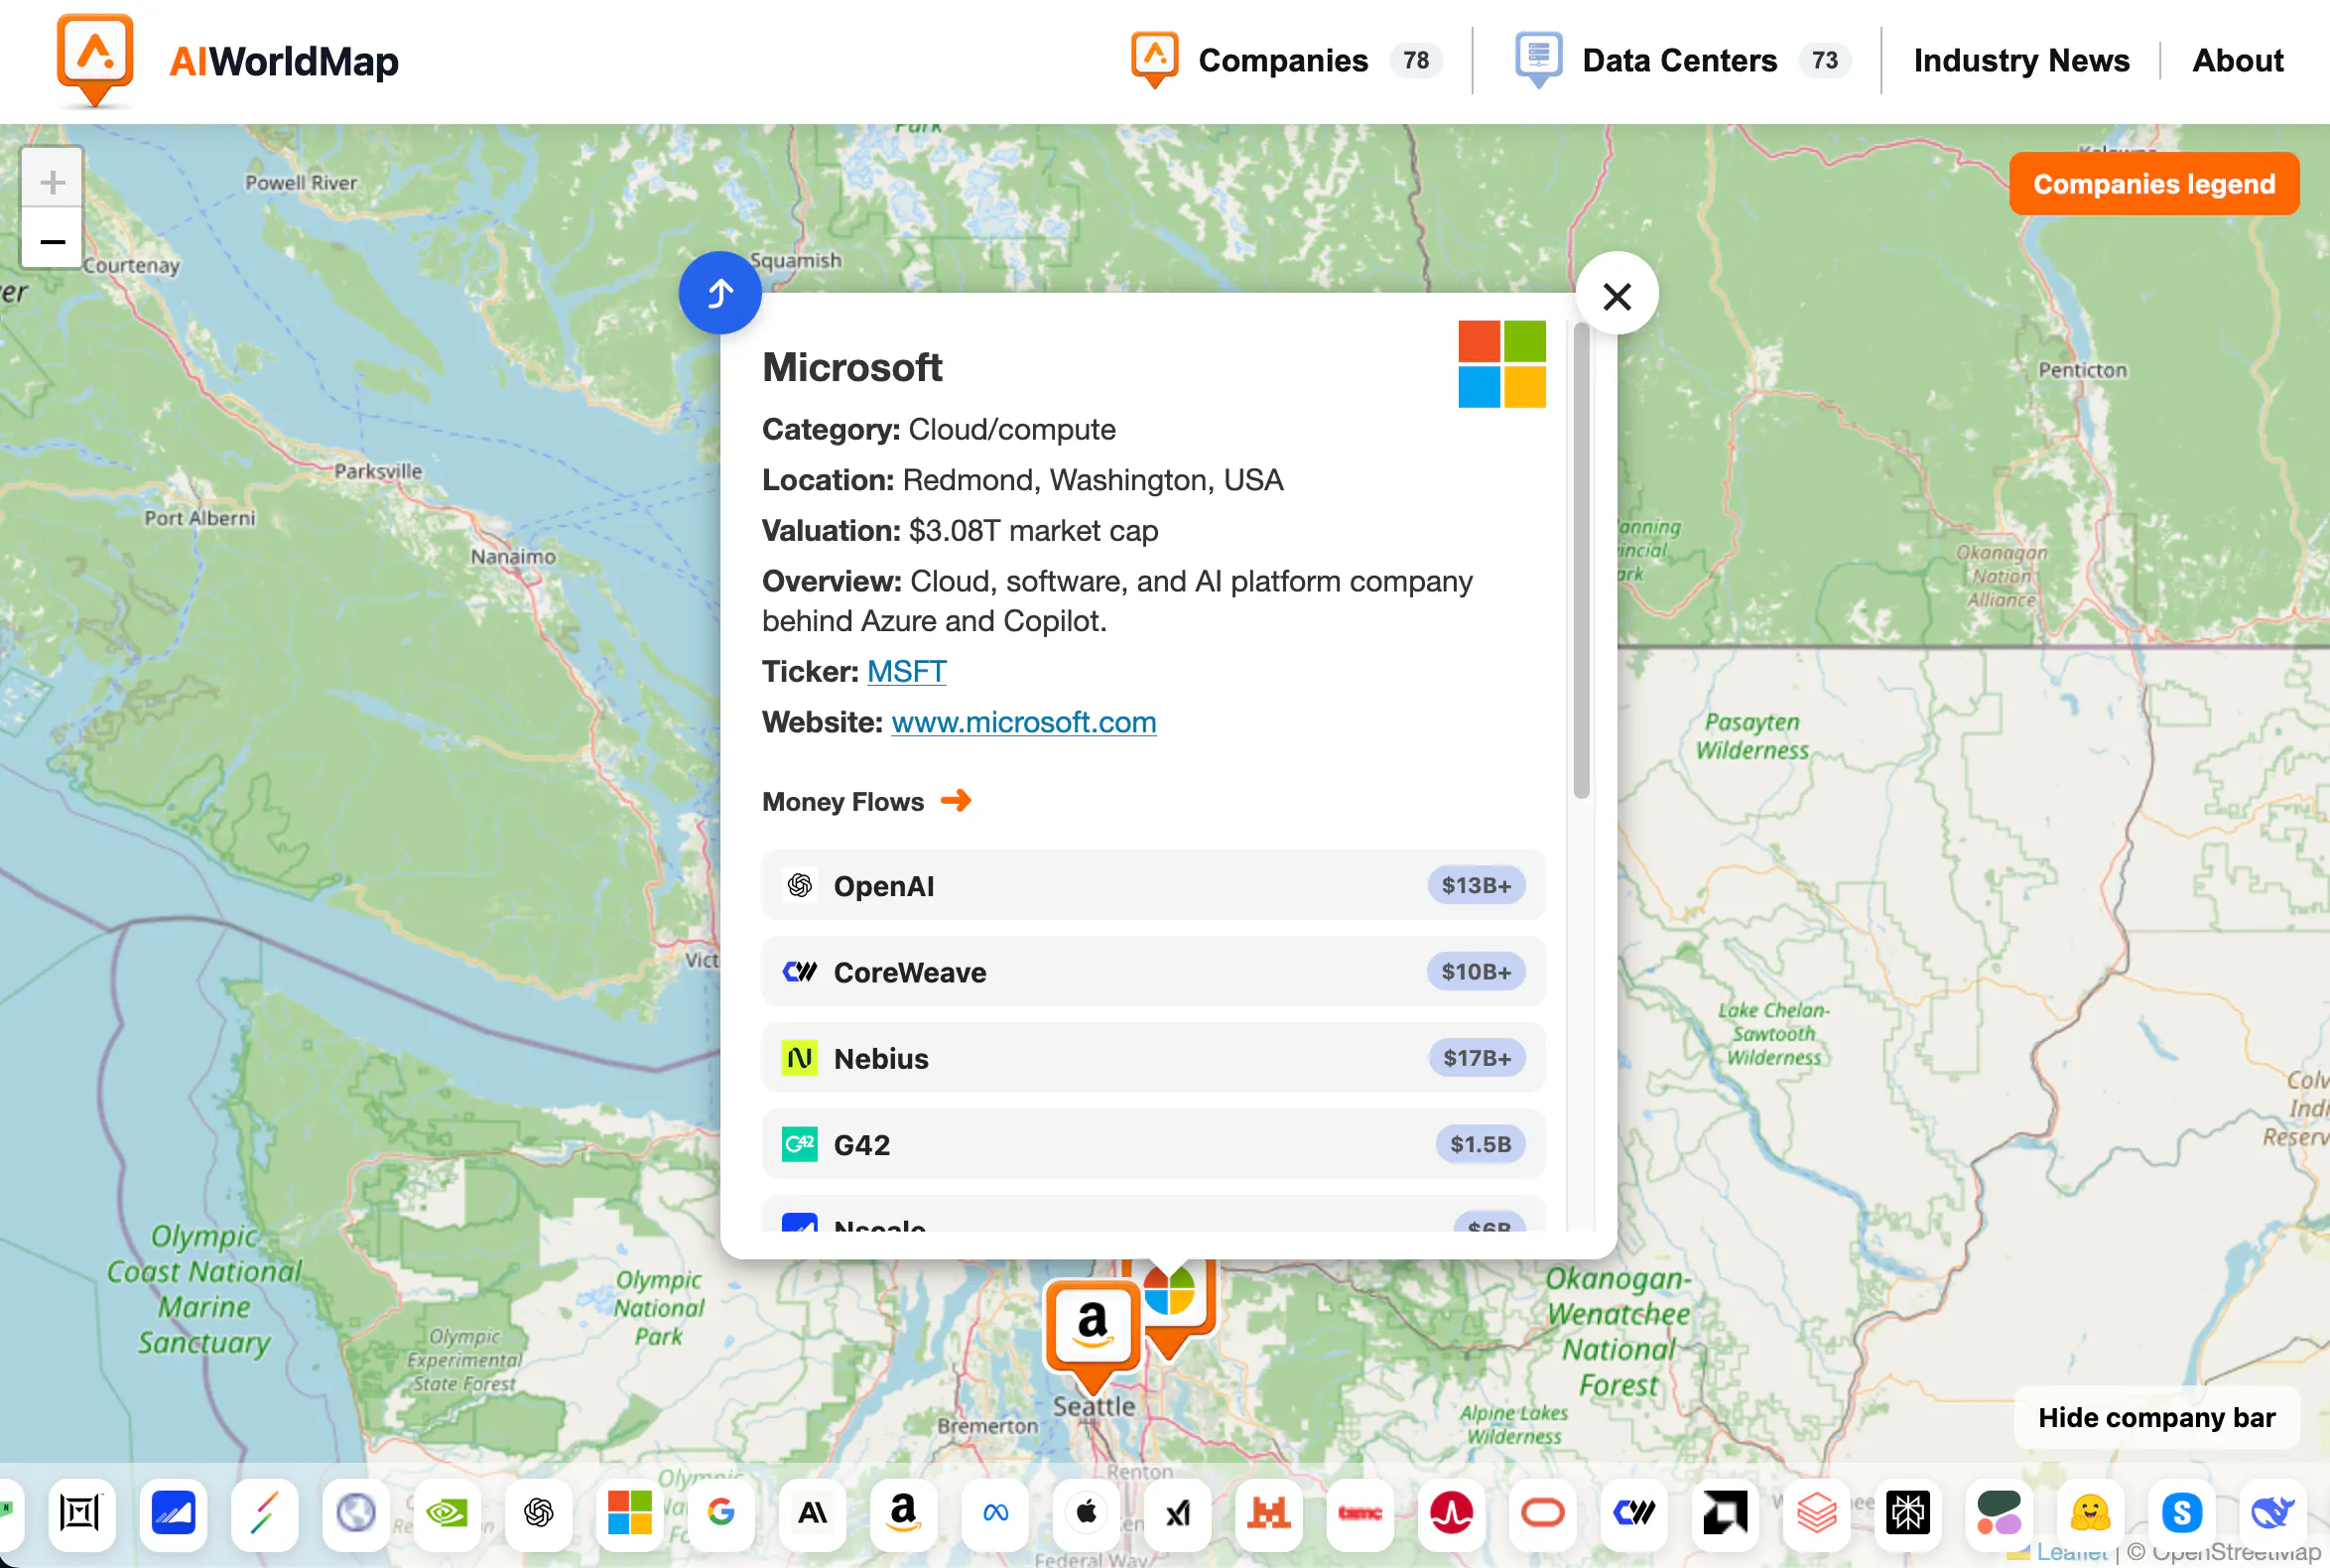Viewport: 2330px width, 1568px height.
Task: Select the Amazon logo in the company bar
Action: (904, 1513)
